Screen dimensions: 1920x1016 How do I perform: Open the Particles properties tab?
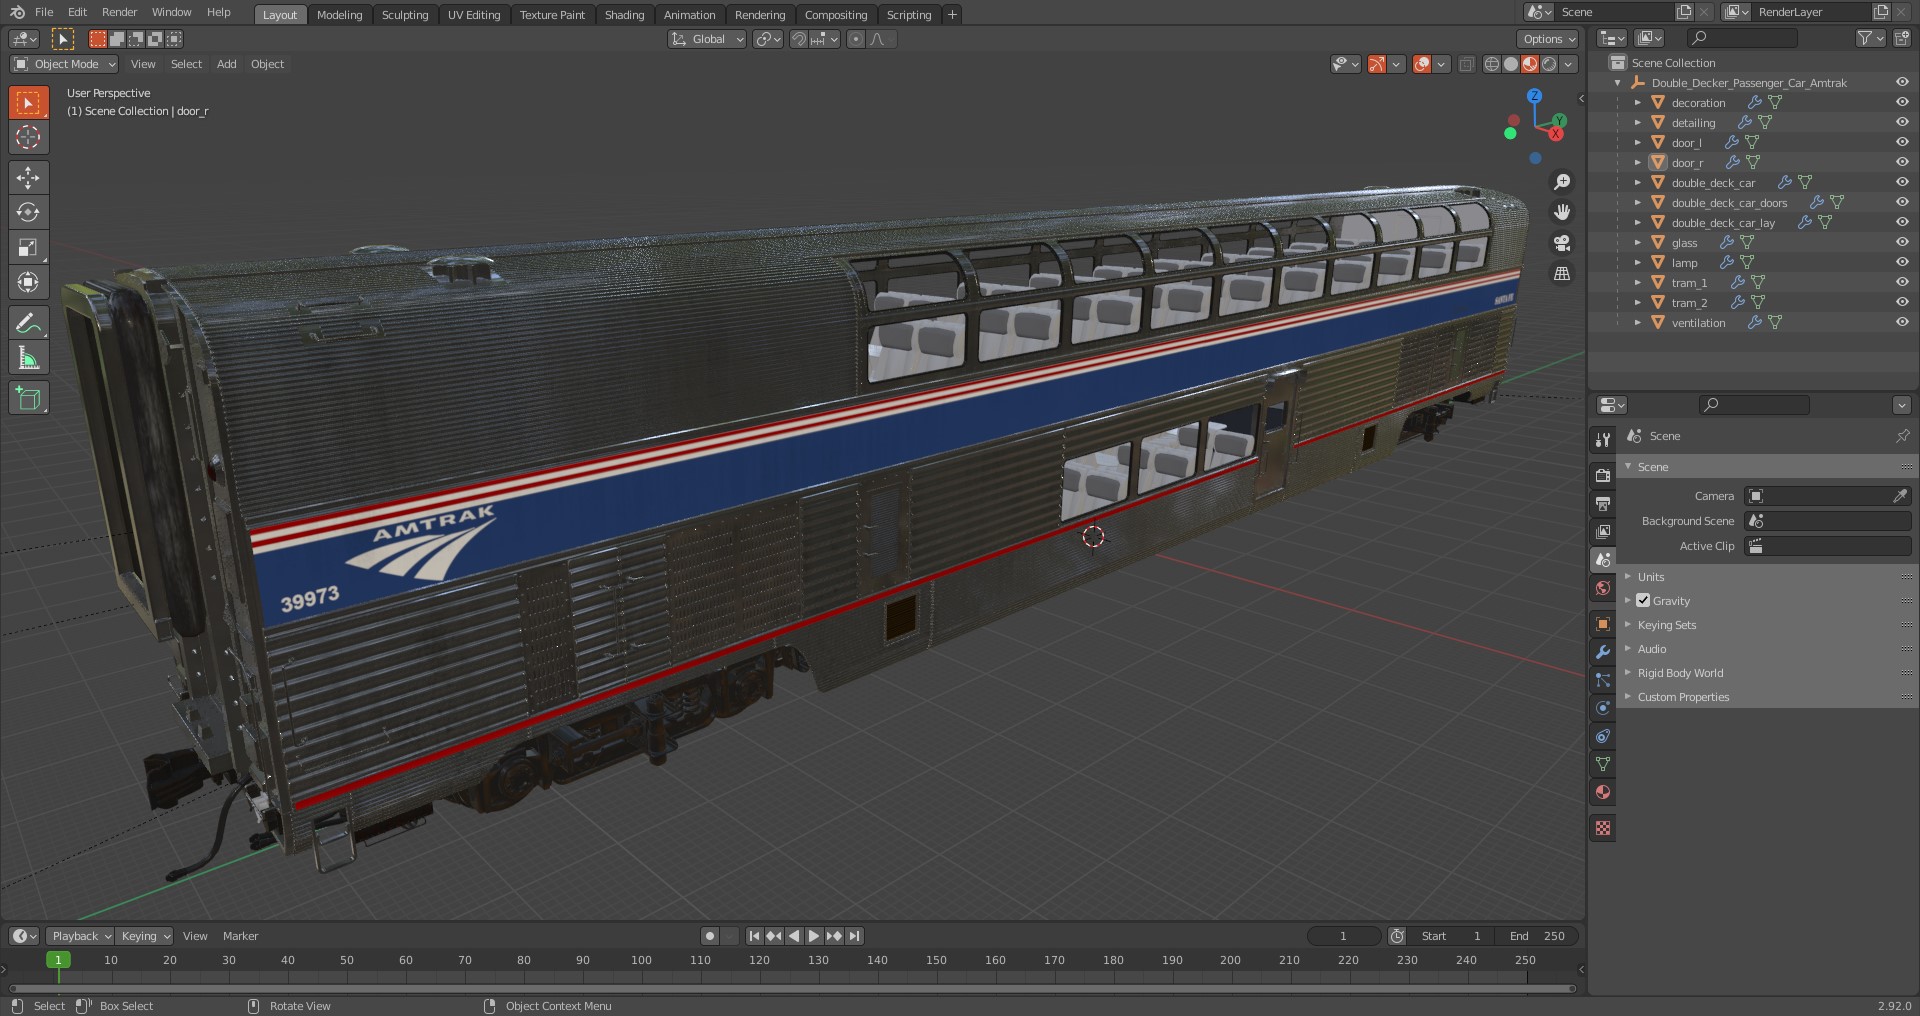pyautogui.click(x=1603, y=680)
